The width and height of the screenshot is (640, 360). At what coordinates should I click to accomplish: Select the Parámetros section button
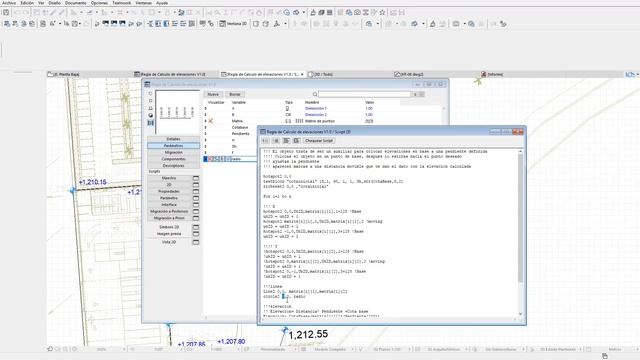tap(173, 146)
